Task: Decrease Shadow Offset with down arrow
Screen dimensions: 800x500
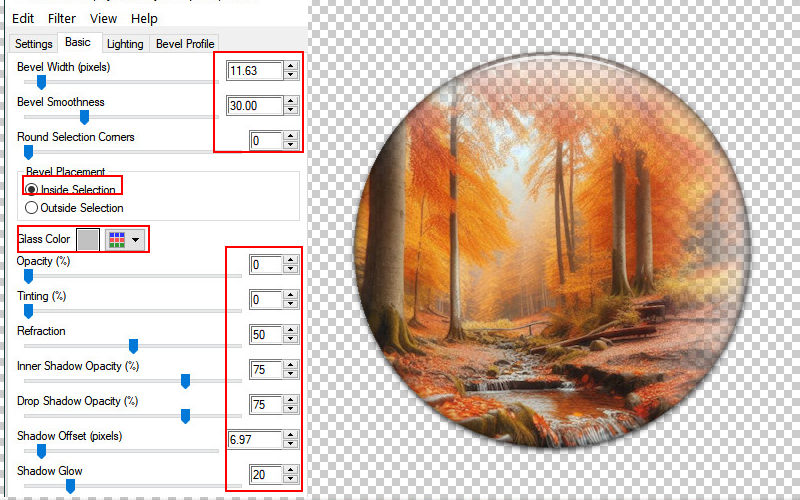Action: pos(290,444)
